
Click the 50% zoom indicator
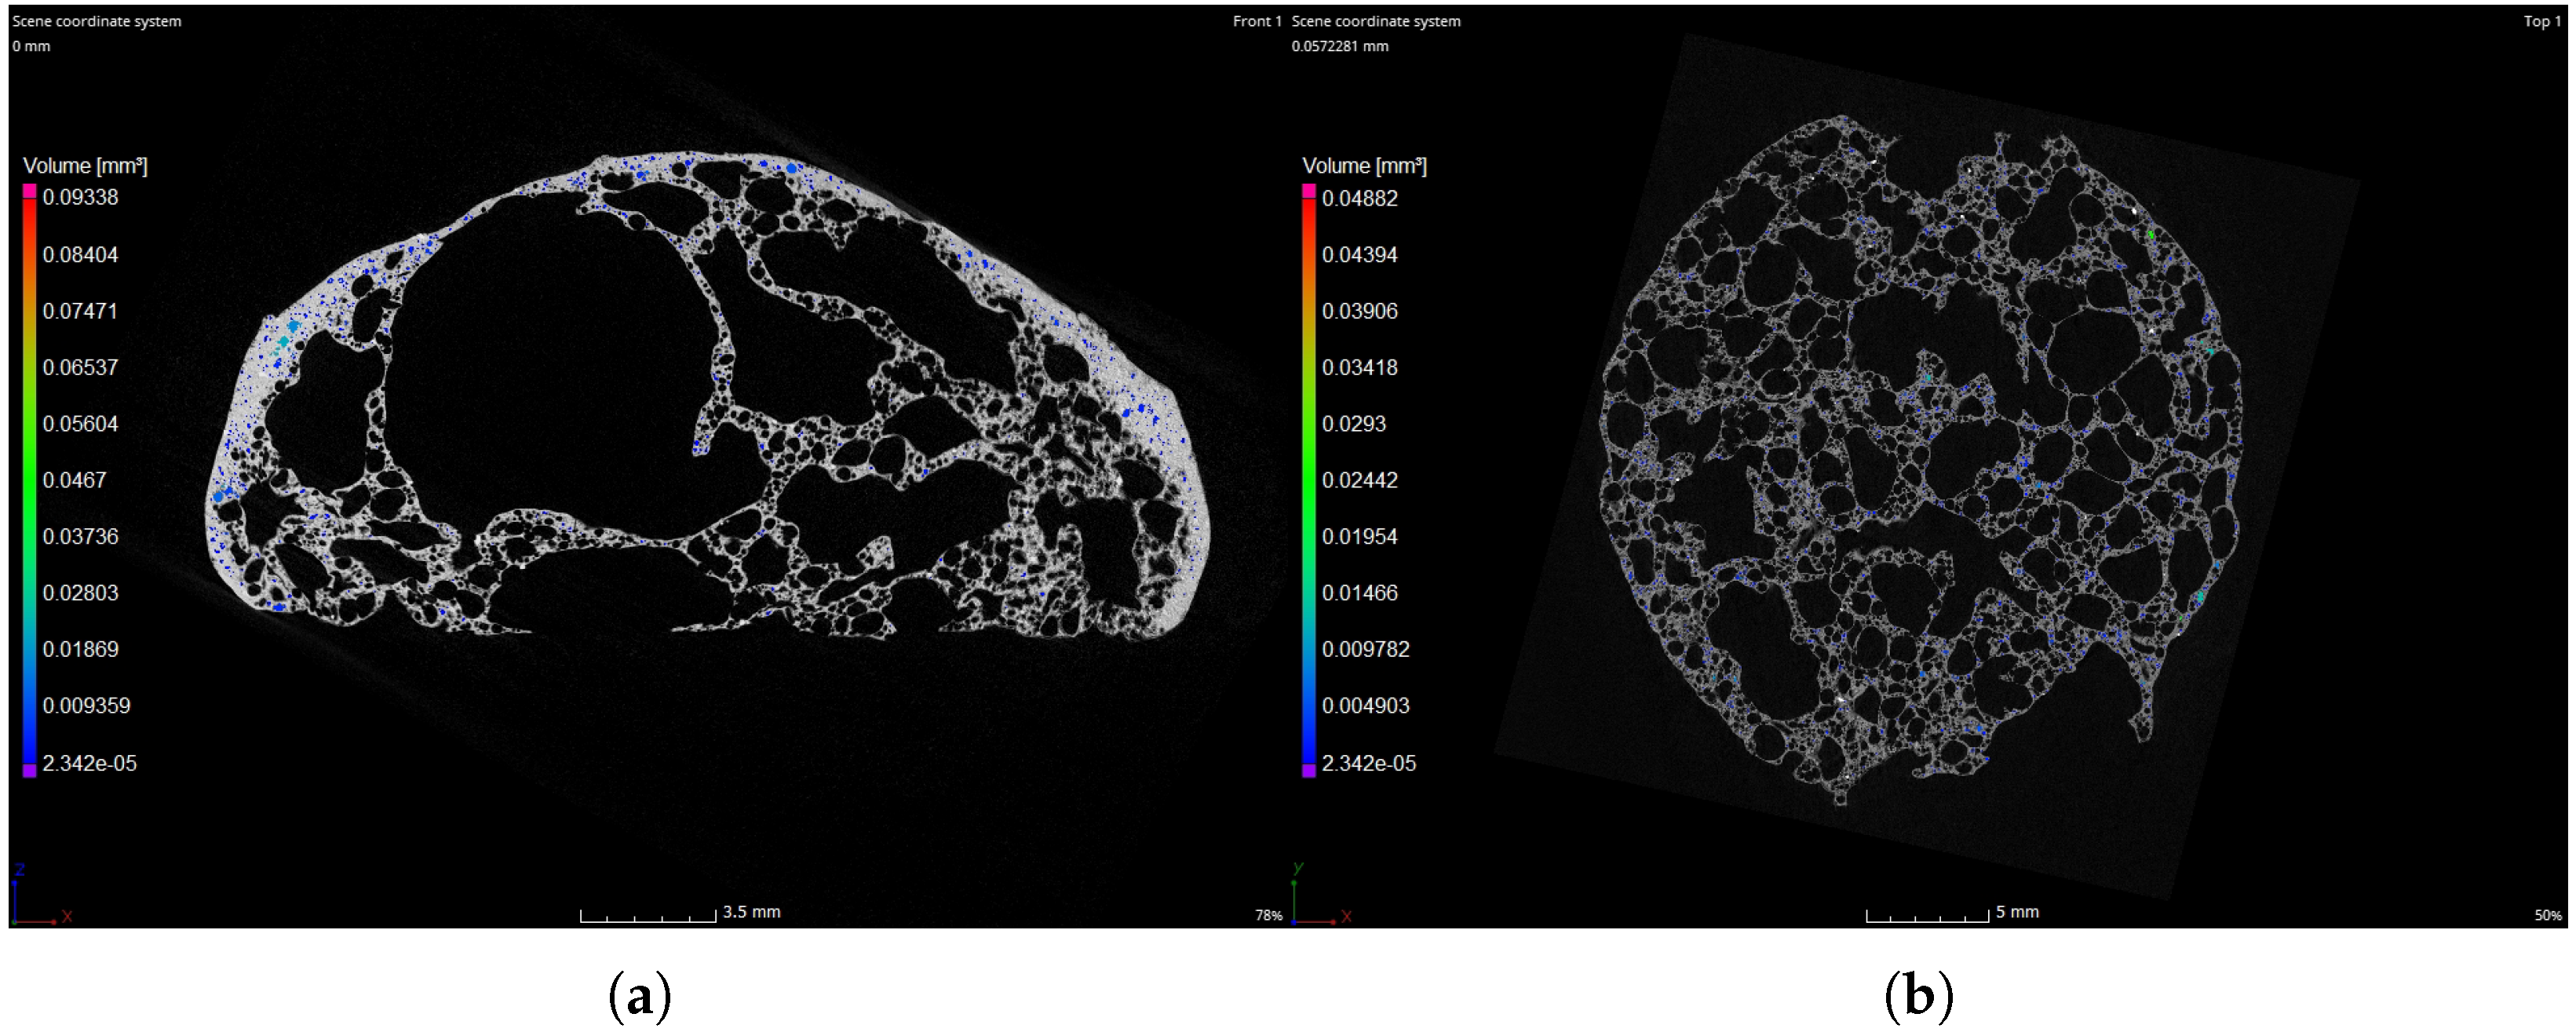pyautogui.click(x=2548, y=915)
